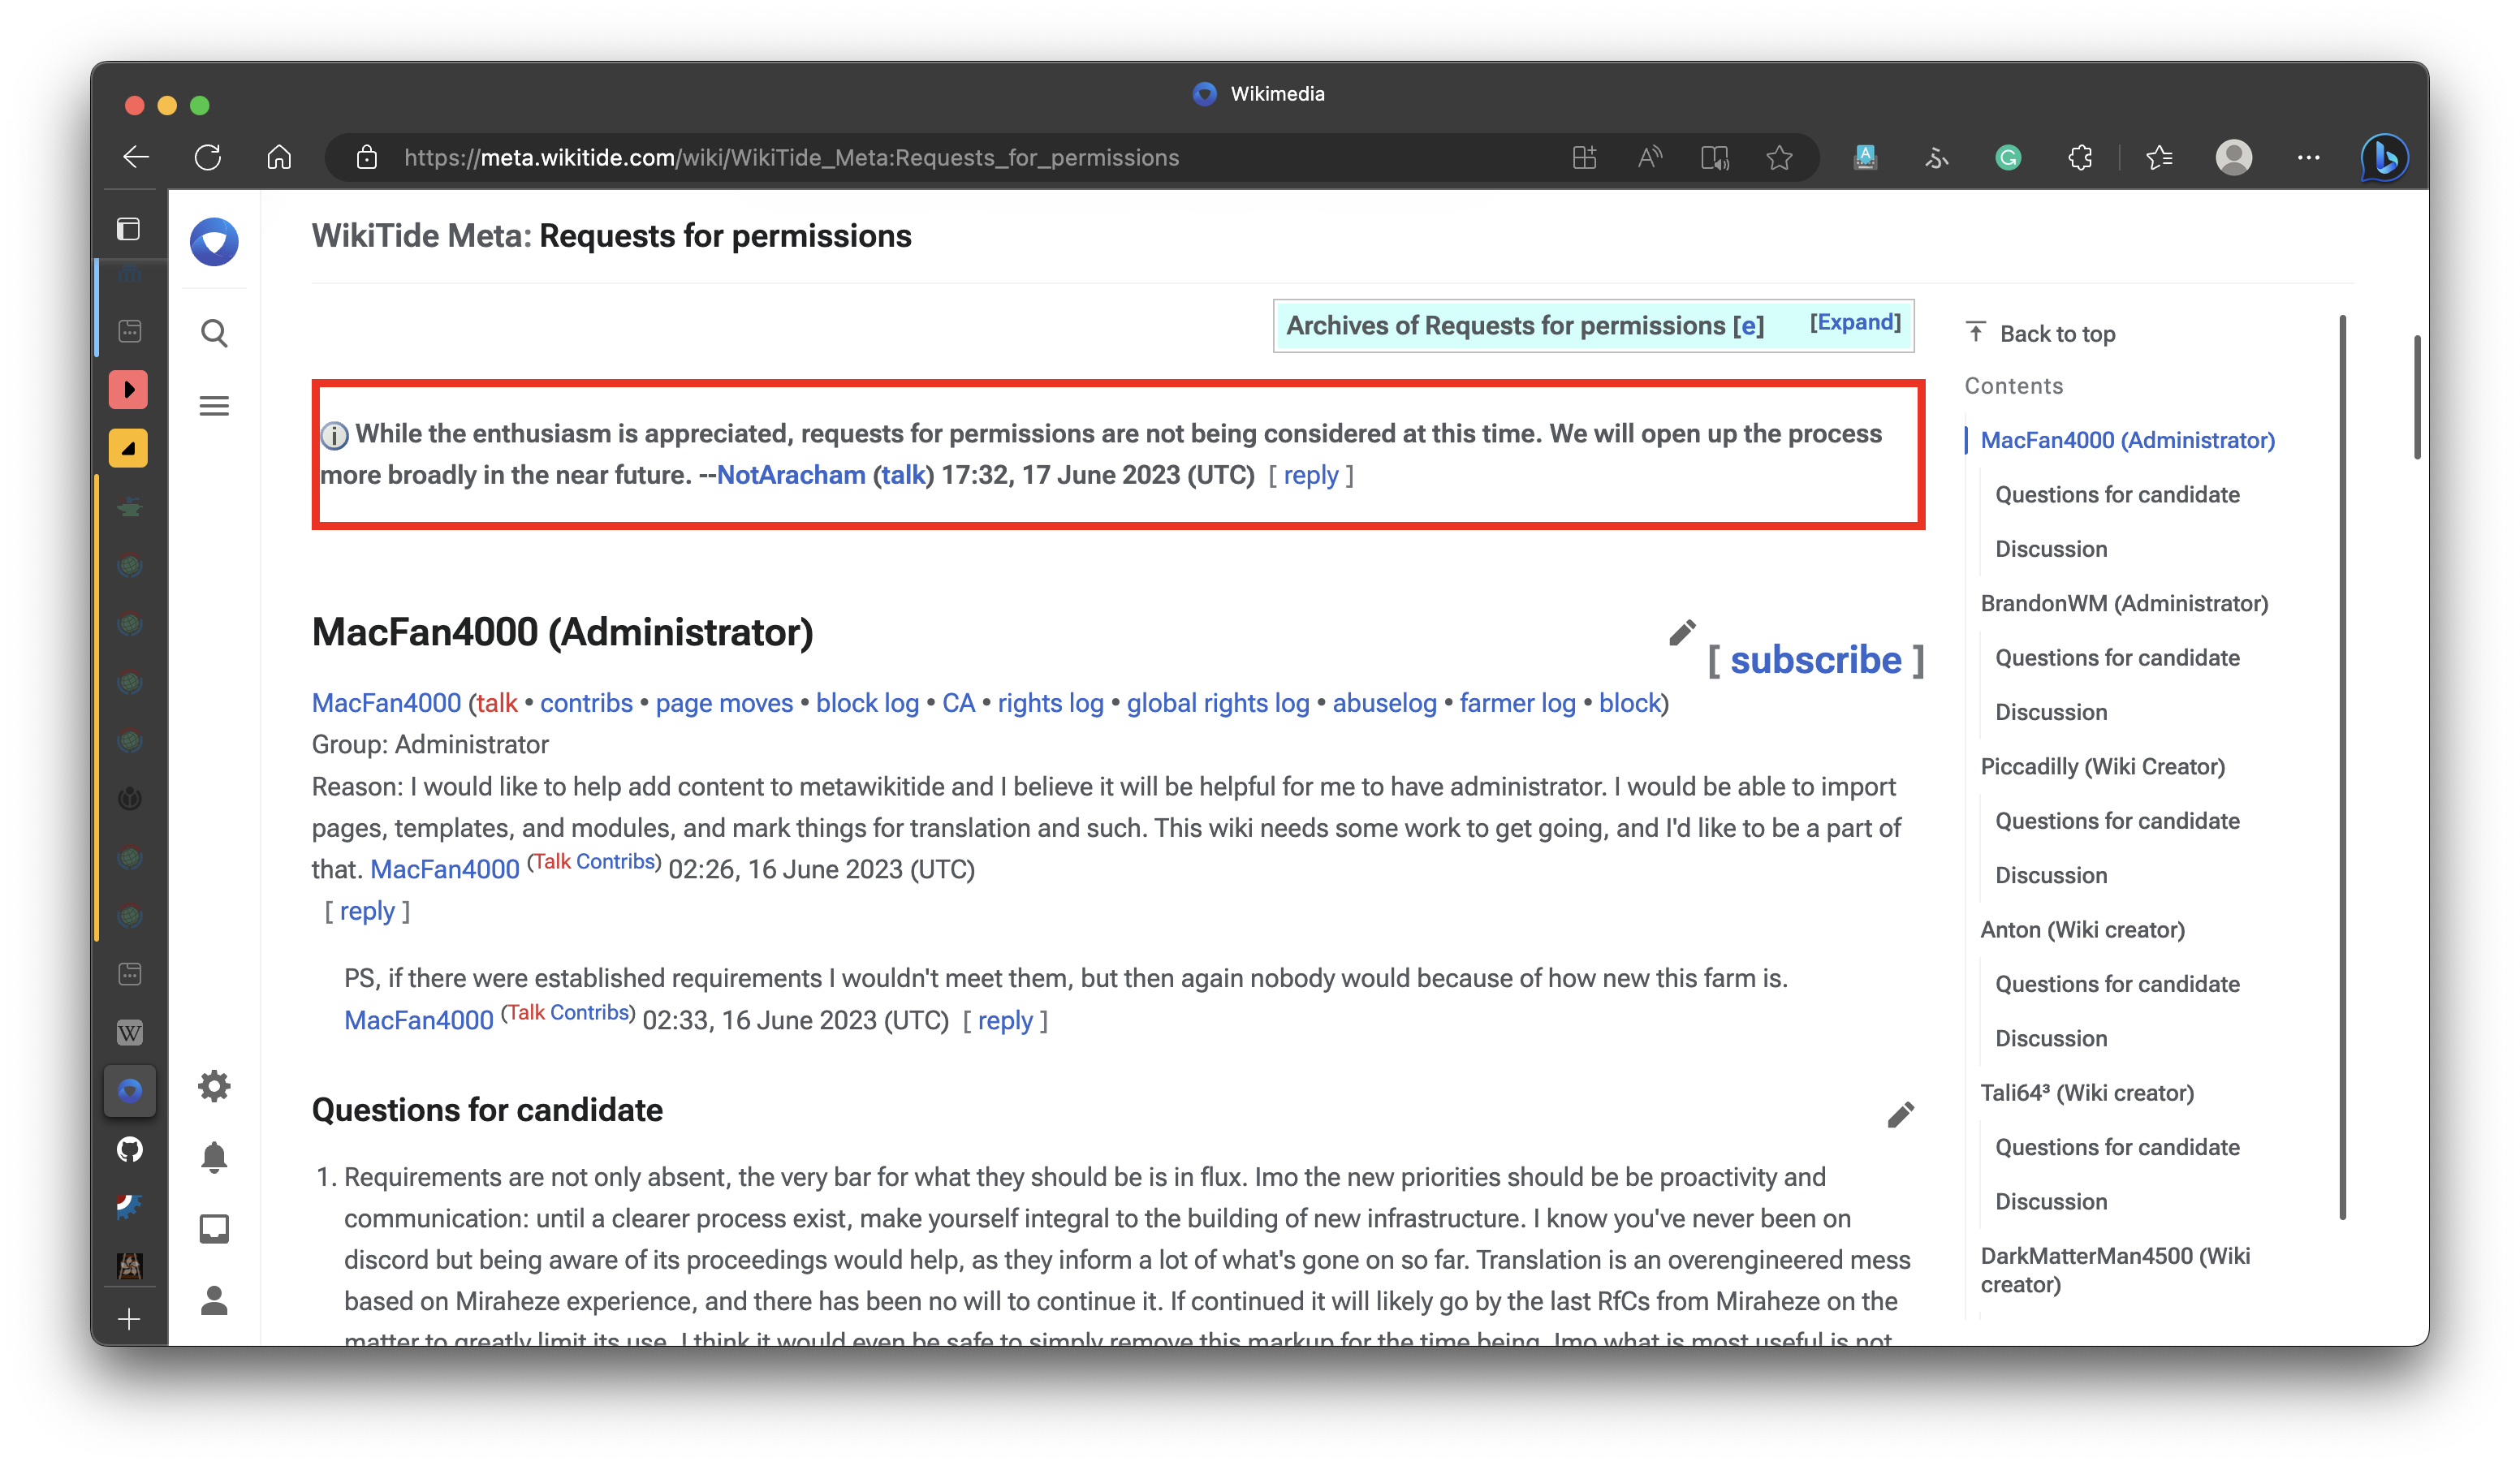Open the three-dot browser options menu
2520x1466 pixels.
(2309, 157)
